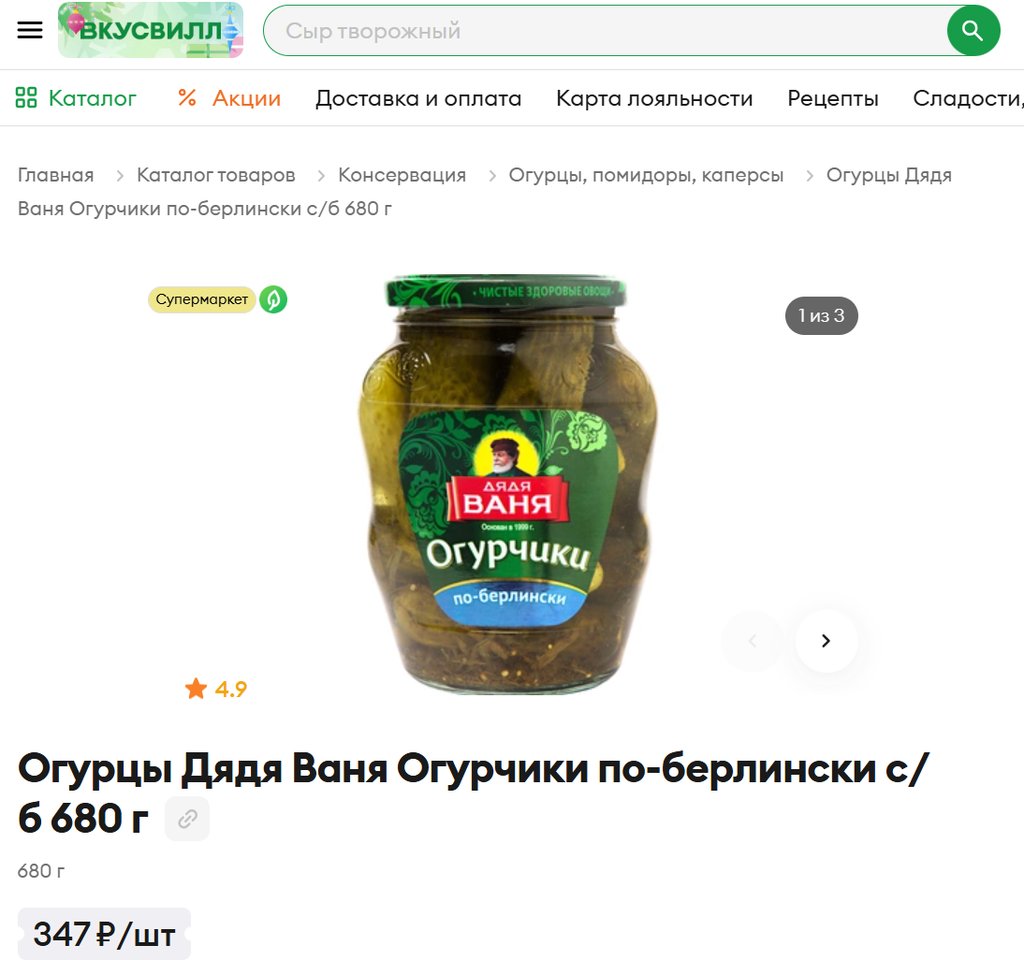The width and height of the screenshot is (1024, 960).
Task: Open Доставка и оплата menu item
Action: click(x=419, y=98)
